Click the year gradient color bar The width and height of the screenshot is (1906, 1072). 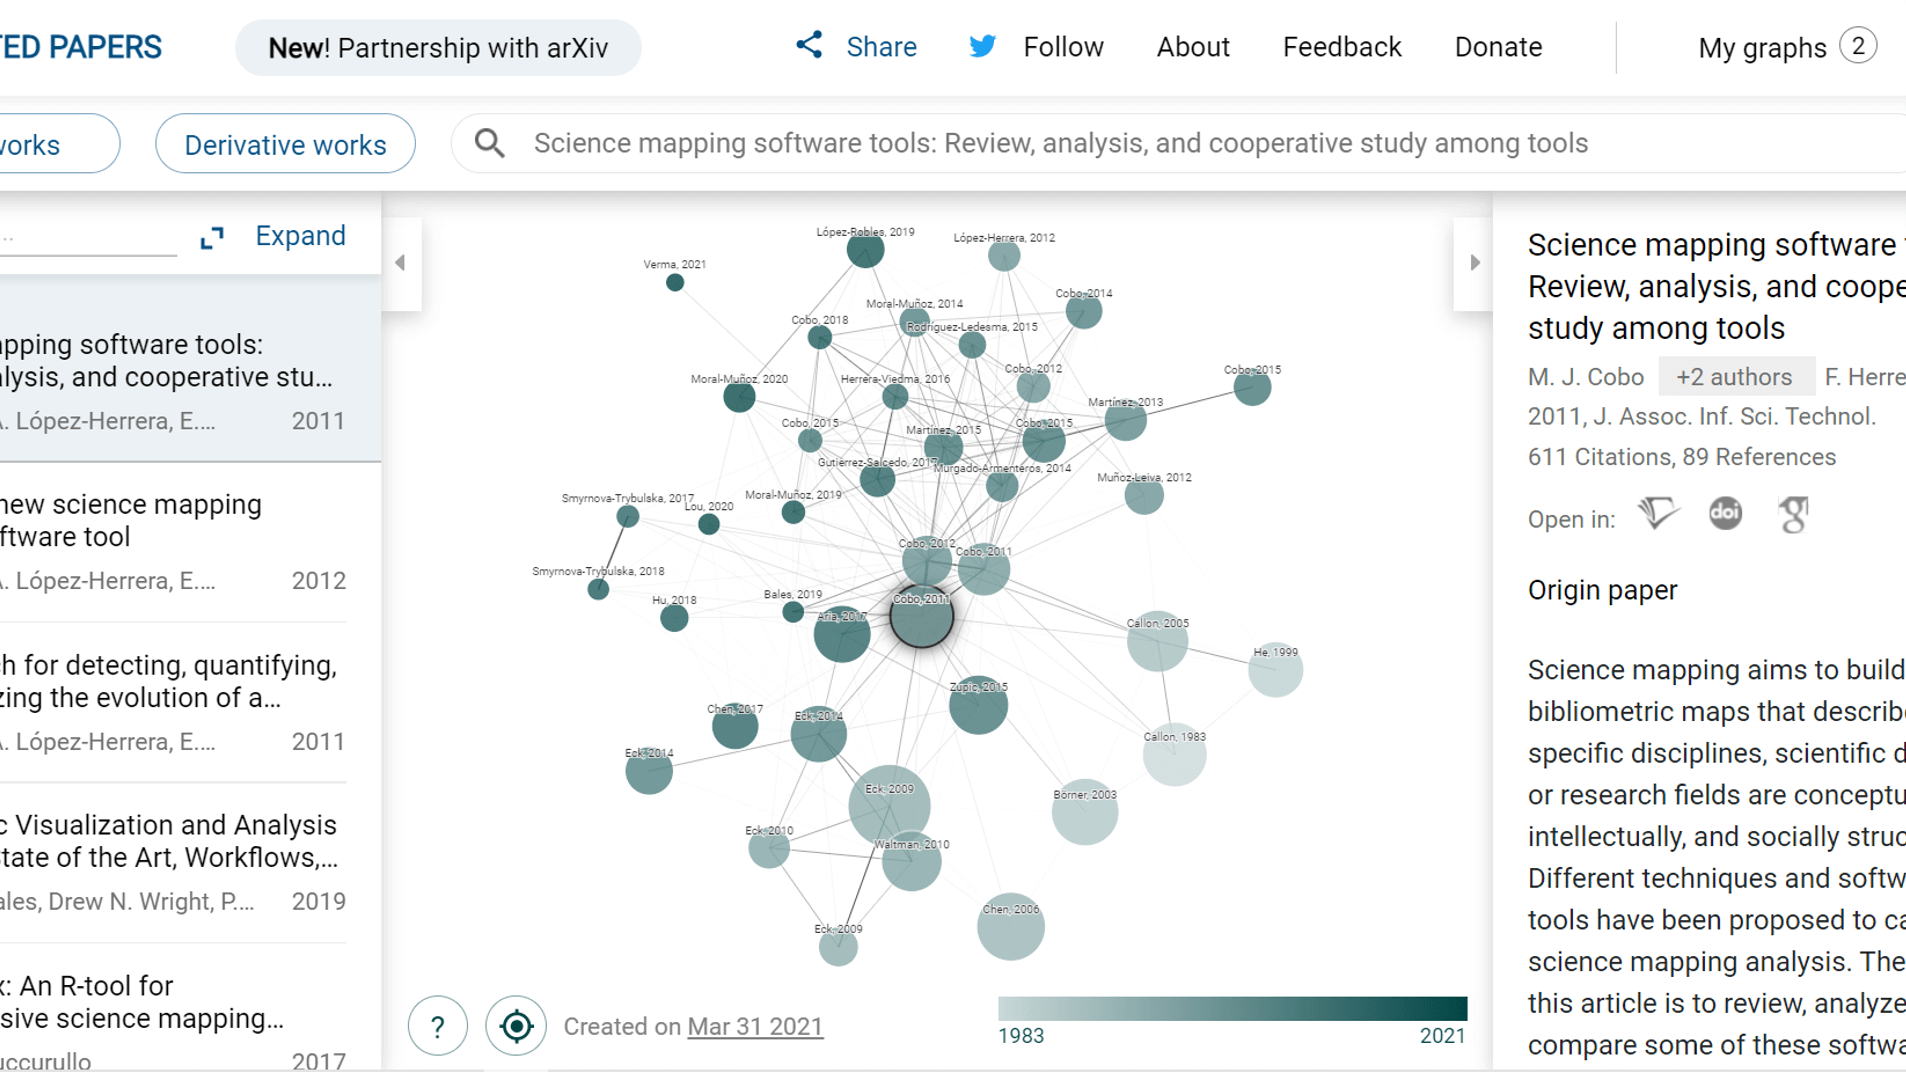click(1232, 1008)
